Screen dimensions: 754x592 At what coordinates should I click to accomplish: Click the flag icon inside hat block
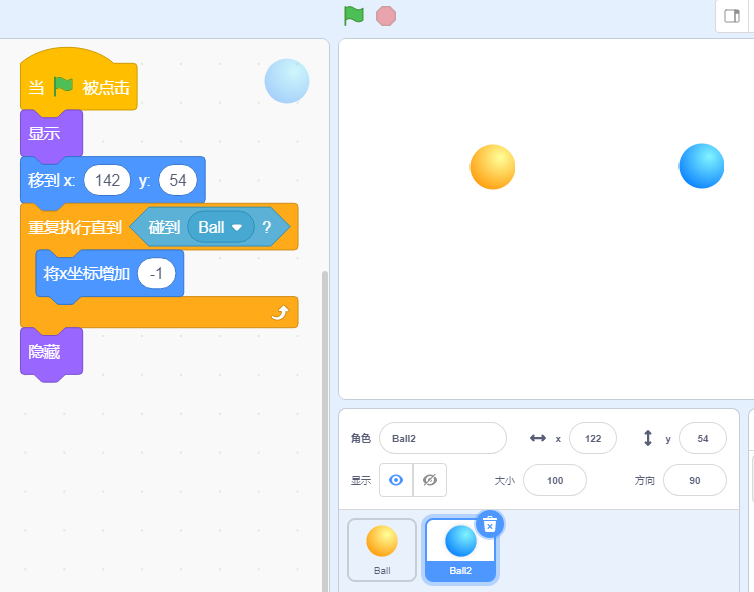(x=63, y=87)
